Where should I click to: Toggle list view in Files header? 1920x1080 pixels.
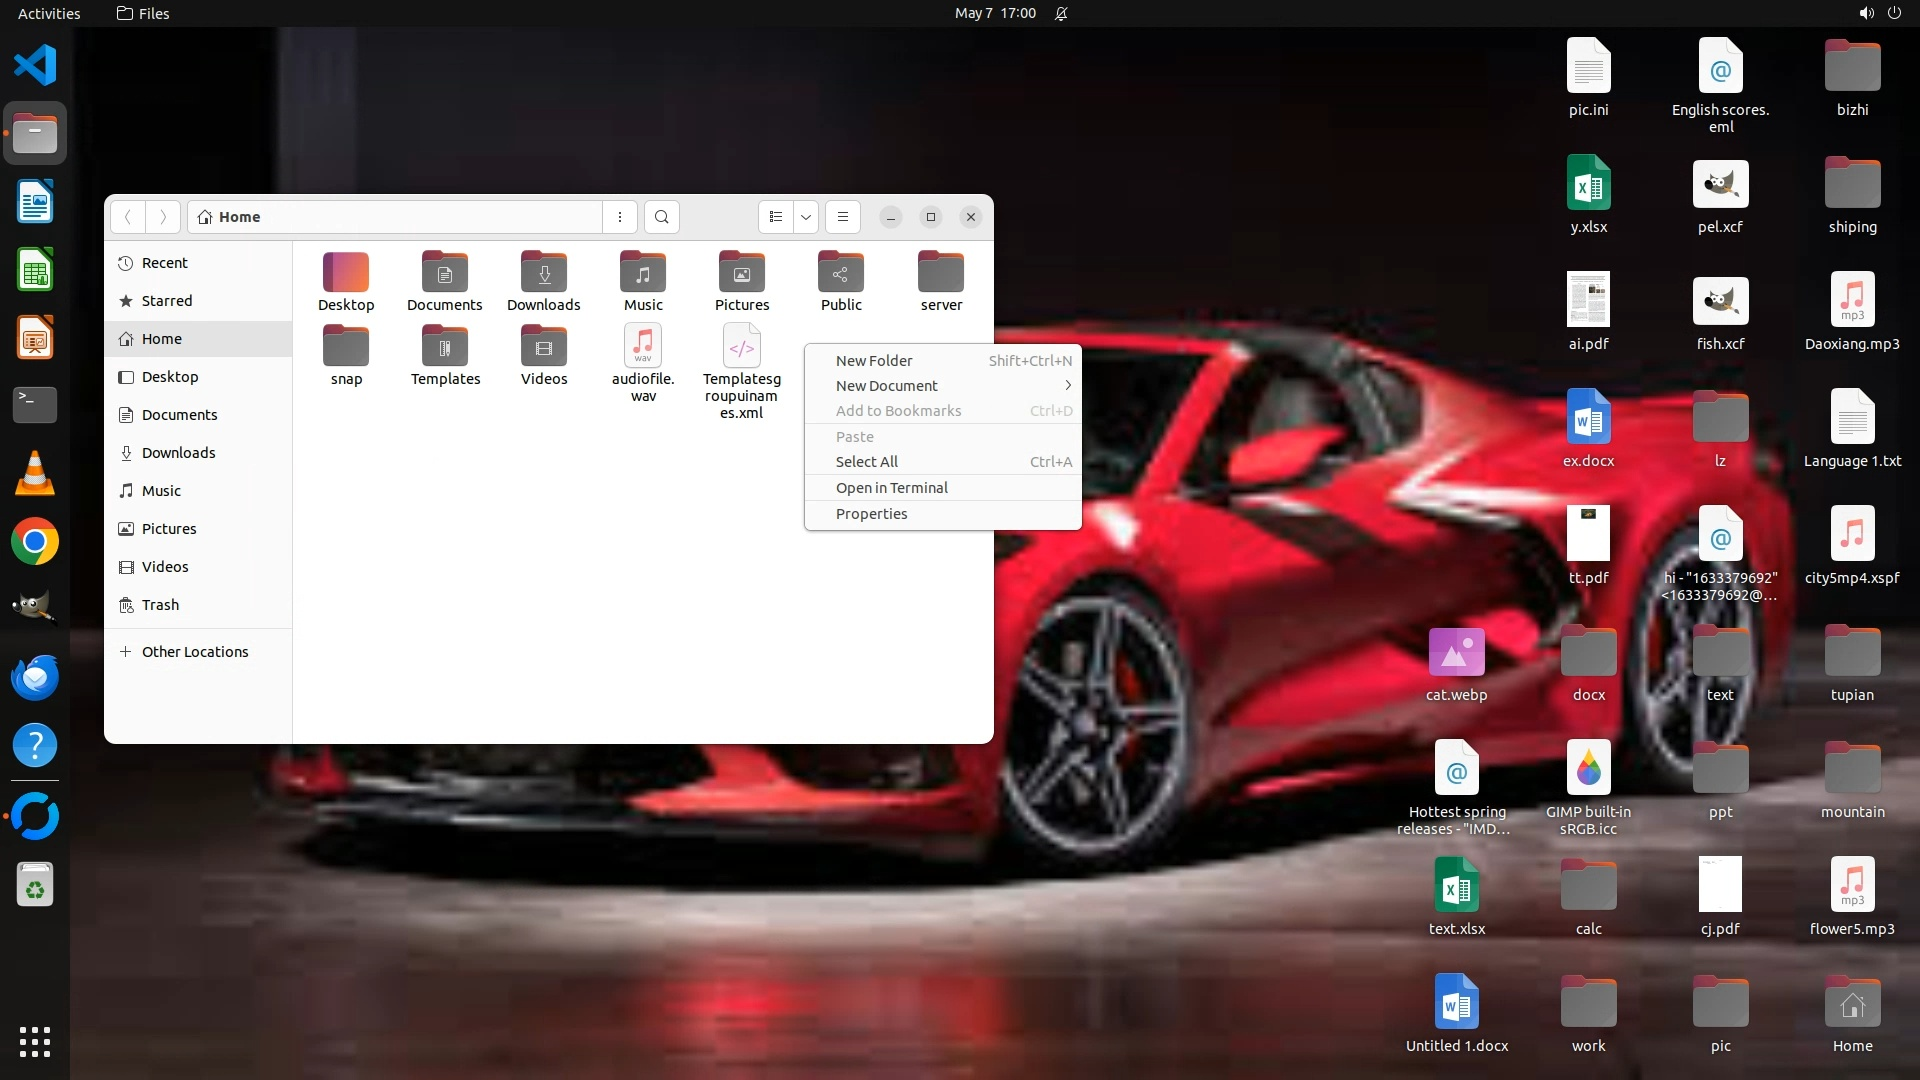pos(776,217)
